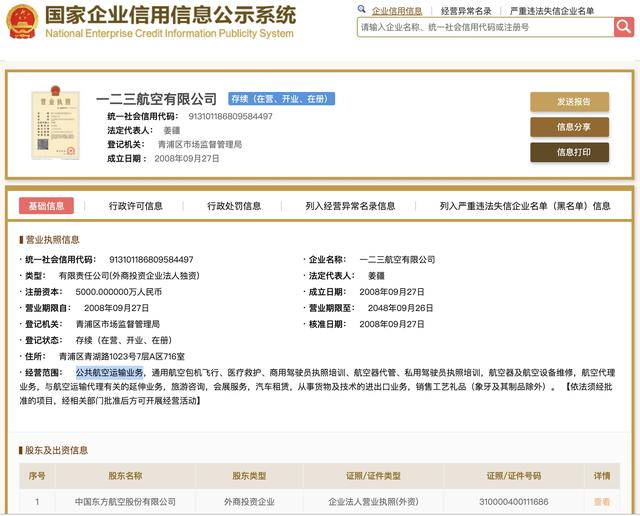Click the red search magnifier button
This screenshot has width=640, height=516.
point(624,27)
